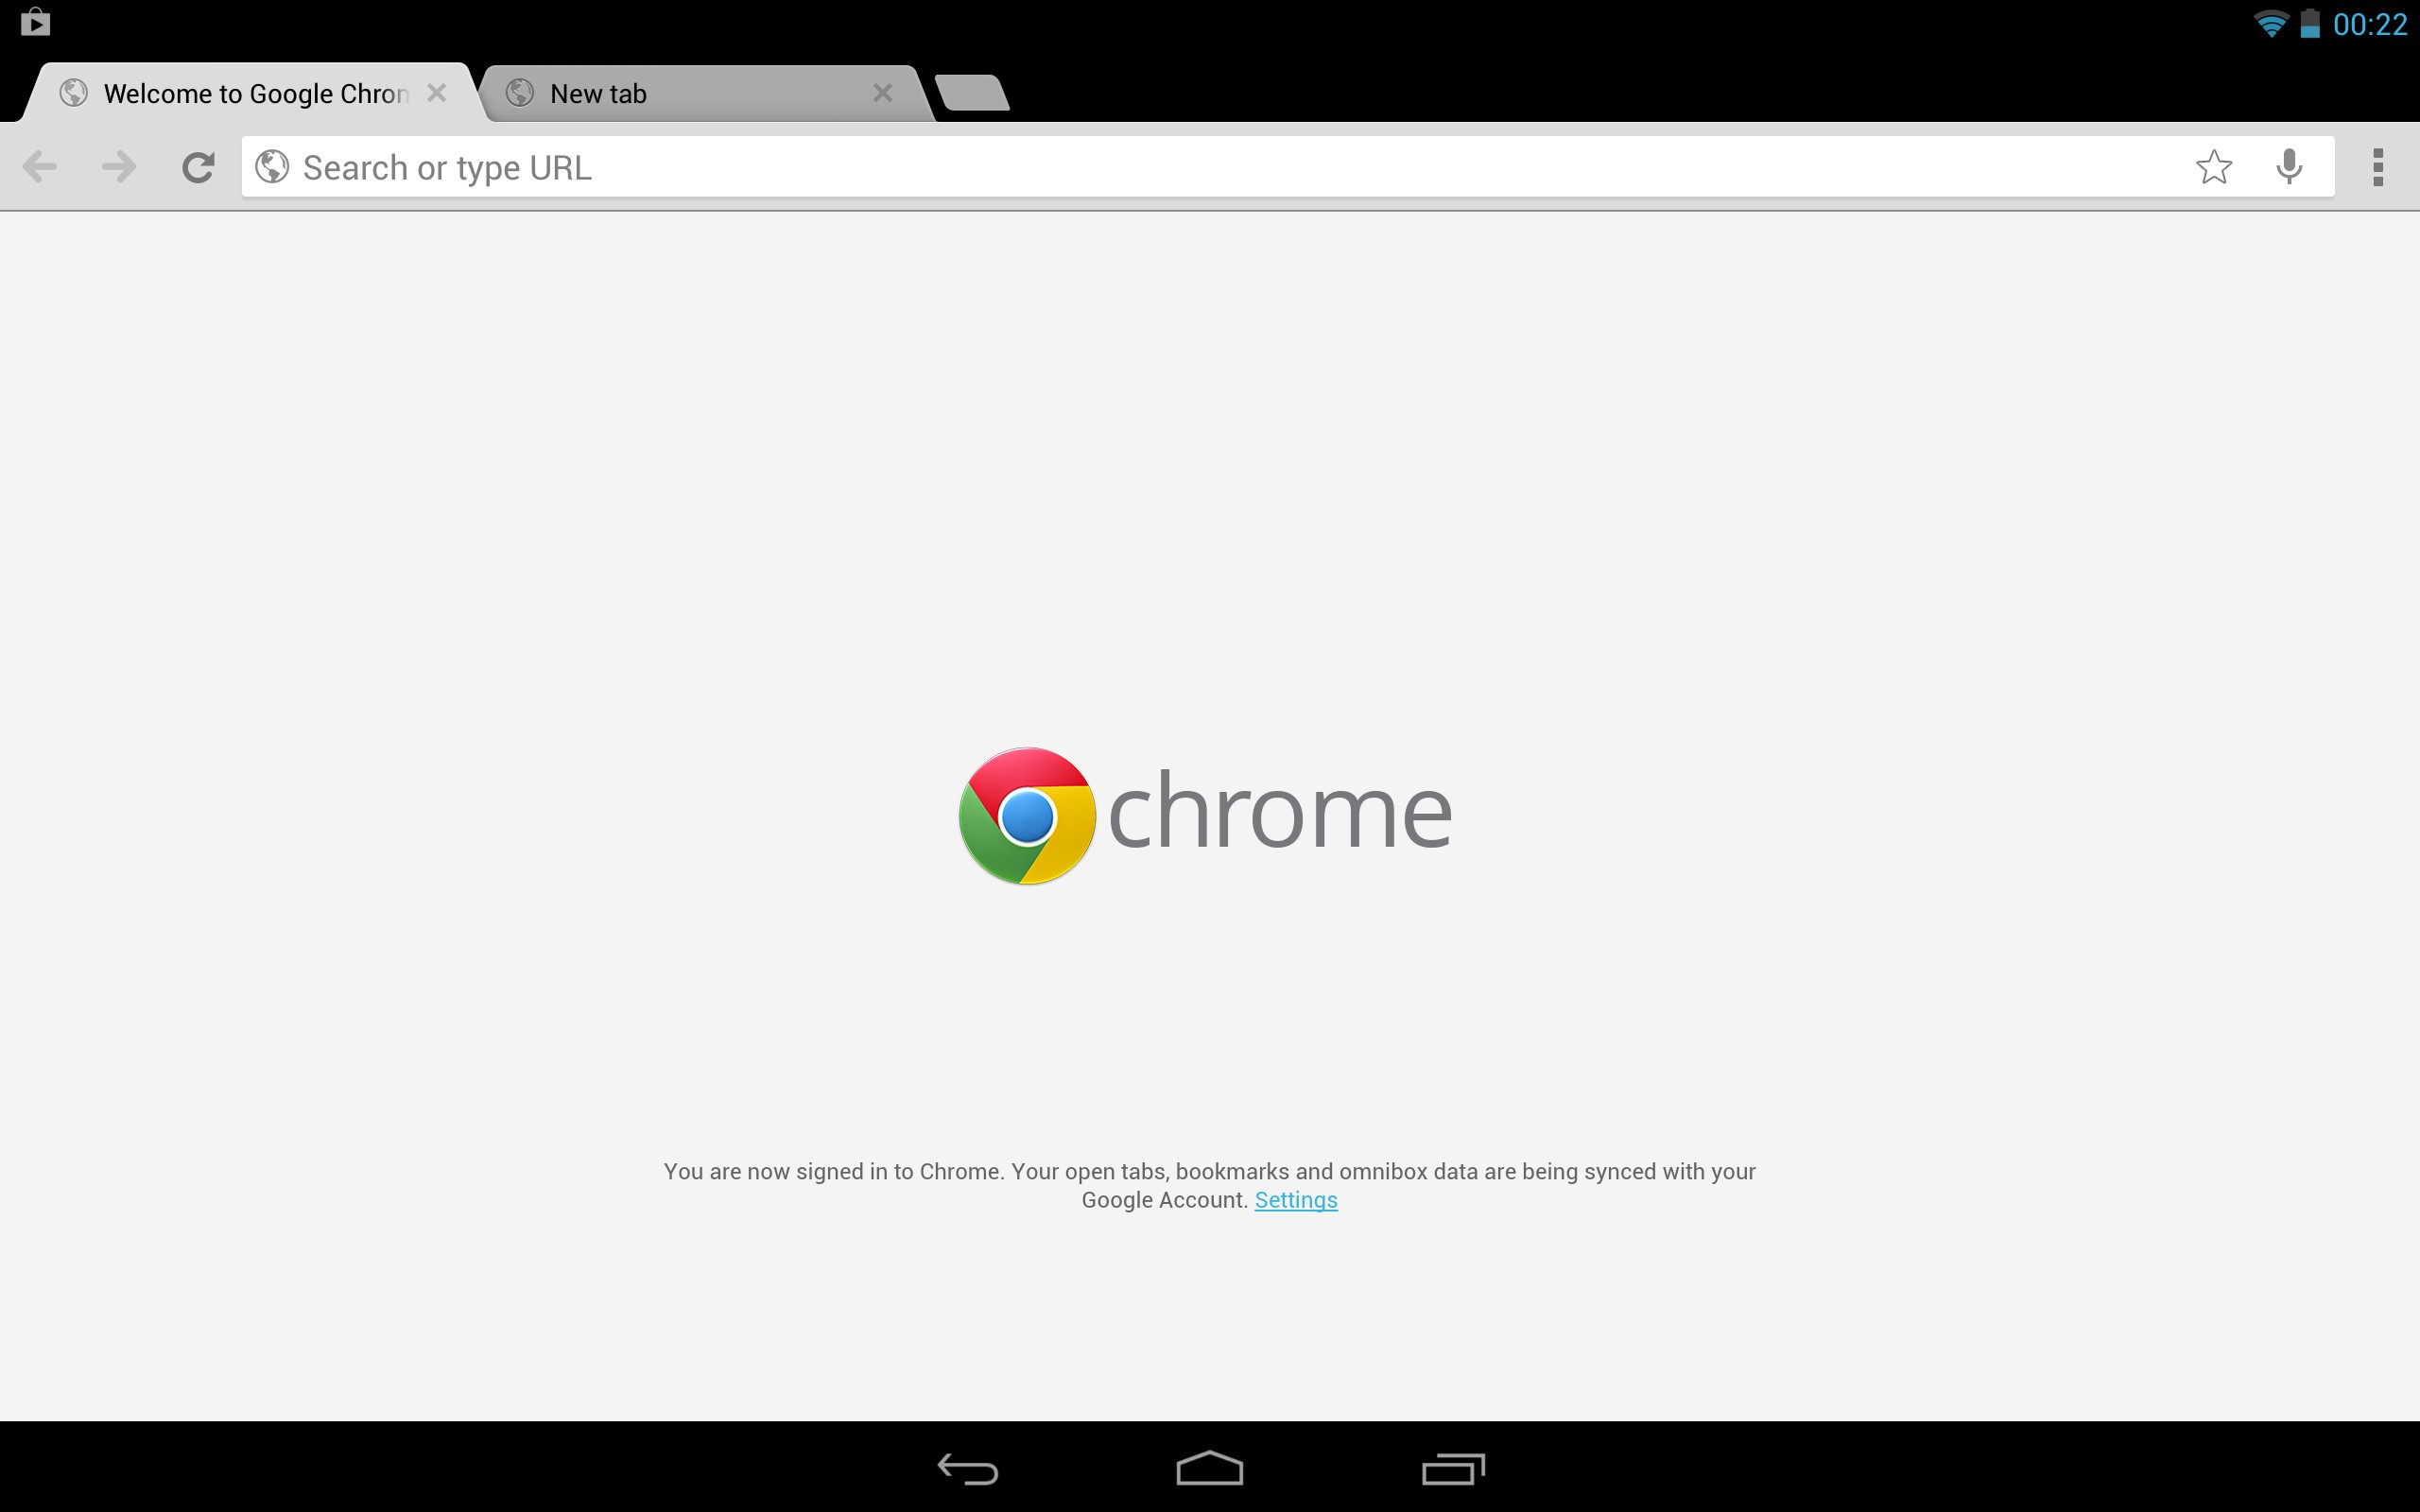Click the Back button in Android nav bar
Image resolution: width=2420 pixels, height=1512 pixels.
(x=969, y=1470)
